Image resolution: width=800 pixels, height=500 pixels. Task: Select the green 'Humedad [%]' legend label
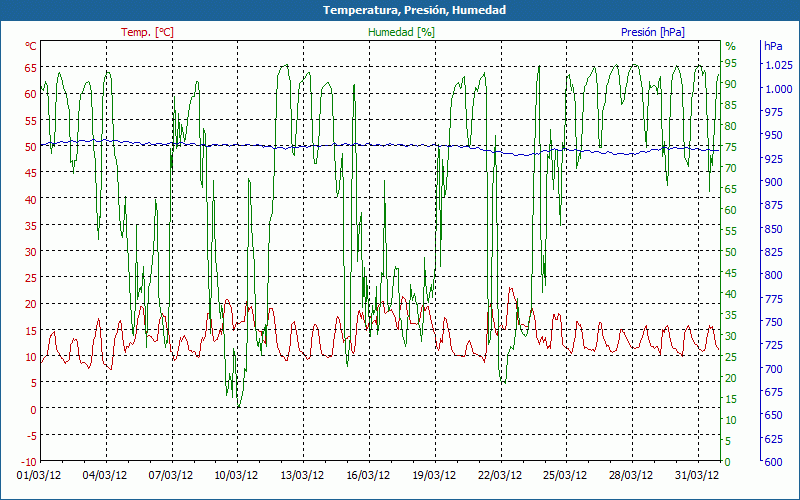coord(402,32)
